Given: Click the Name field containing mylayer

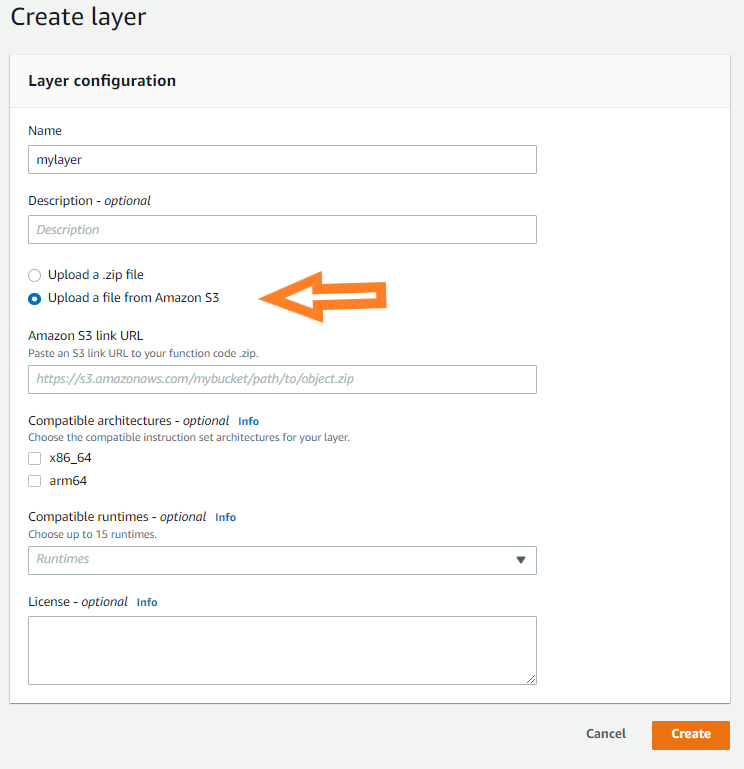Looking at the screenshot, I should click(282, 160).
